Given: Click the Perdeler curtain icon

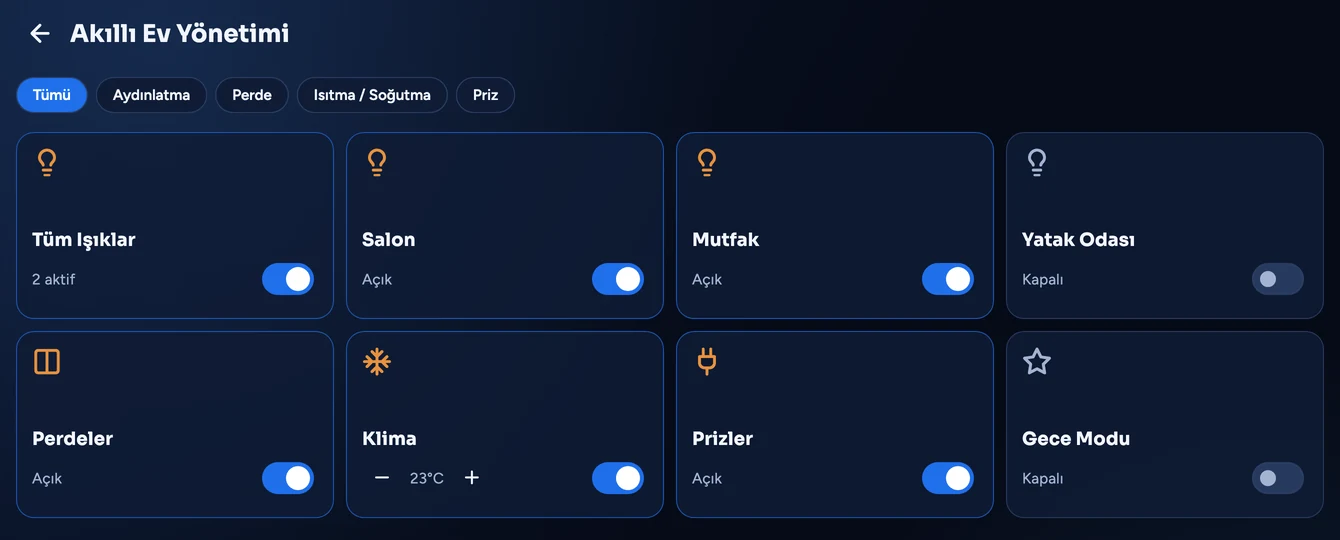Looking at the screenshot, I should (47, 361).
